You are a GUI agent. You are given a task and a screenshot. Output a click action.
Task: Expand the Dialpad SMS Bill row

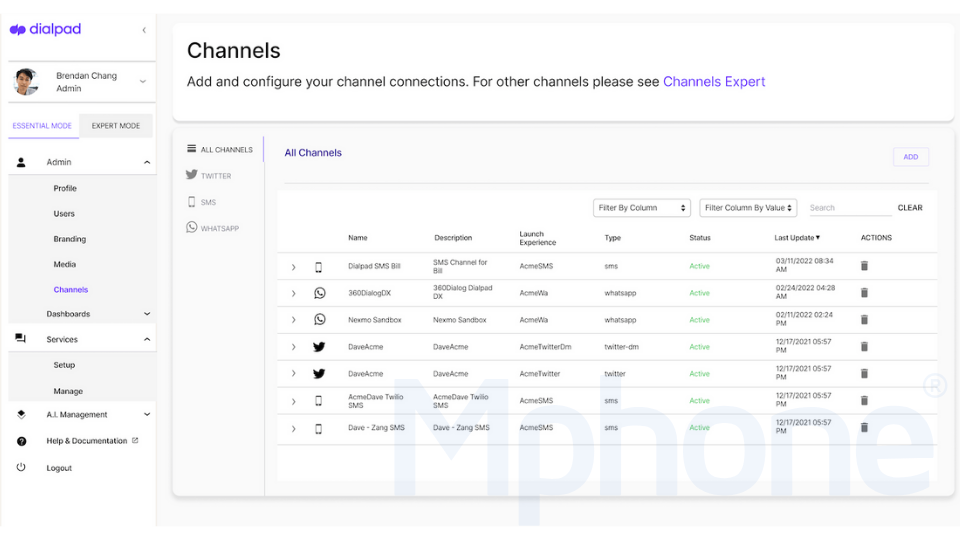pyautogui.click(x=293, y=267)
